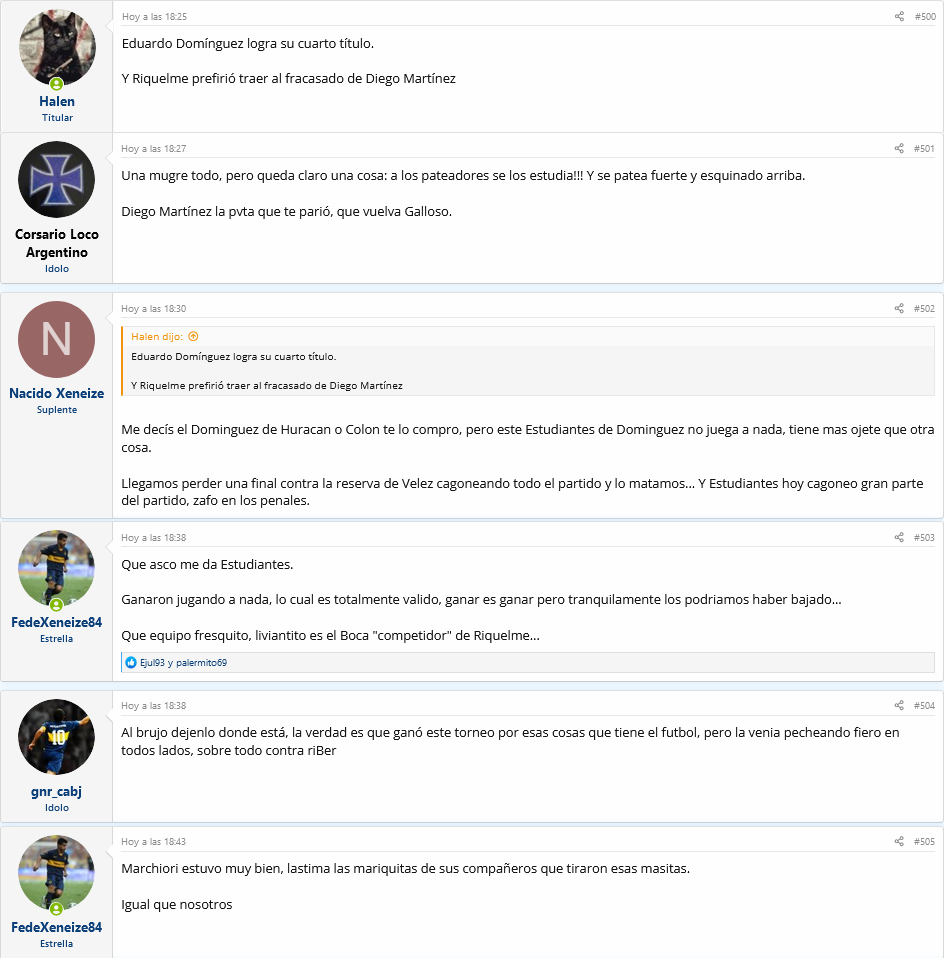Open Corsario Loco Argentino's cross avatar
944x958 pixels.
click(x=57, y=180)
